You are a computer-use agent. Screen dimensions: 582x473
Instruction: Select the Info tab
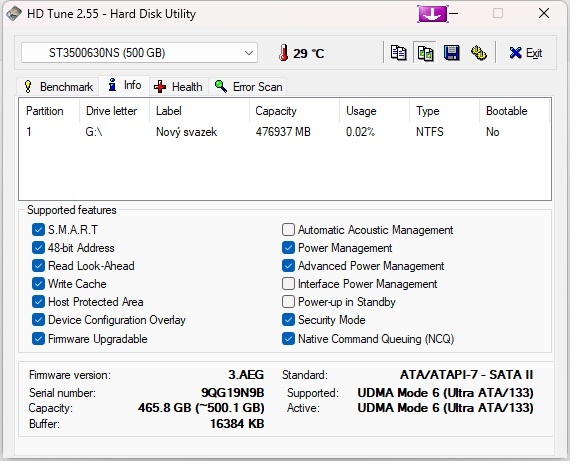click(124, 85)
